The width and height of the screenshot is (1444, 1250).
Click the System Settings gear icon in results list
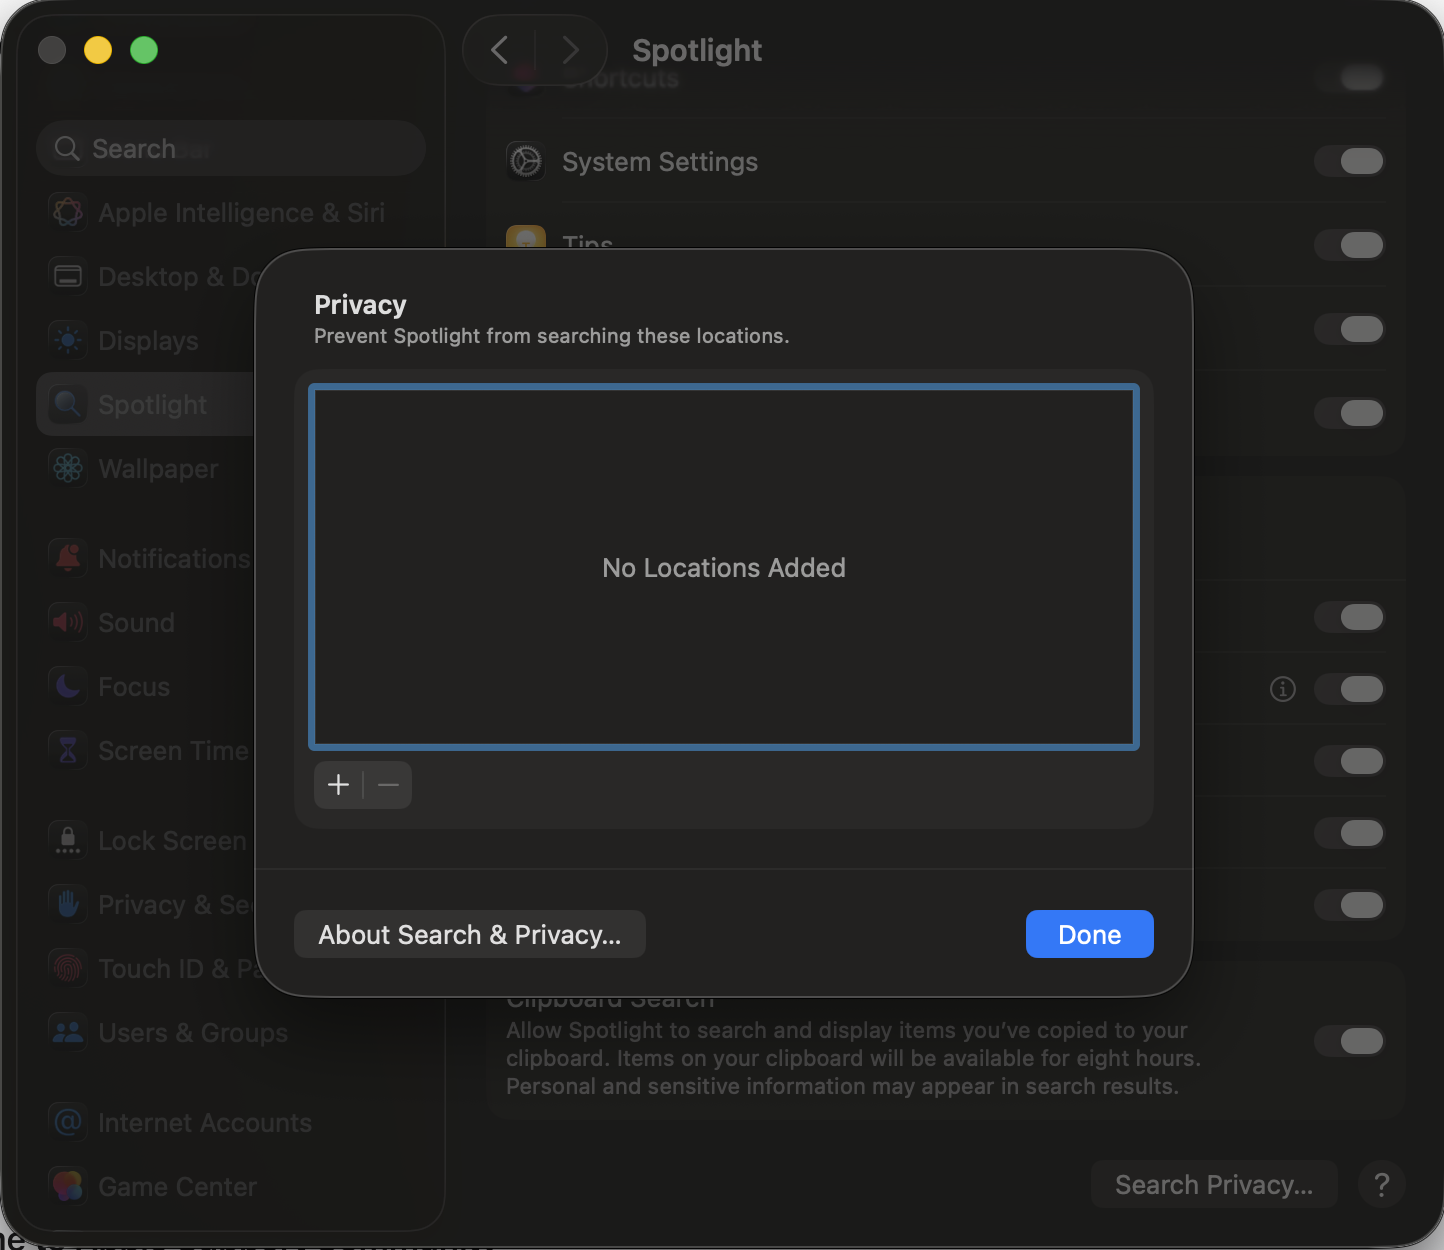526,161
